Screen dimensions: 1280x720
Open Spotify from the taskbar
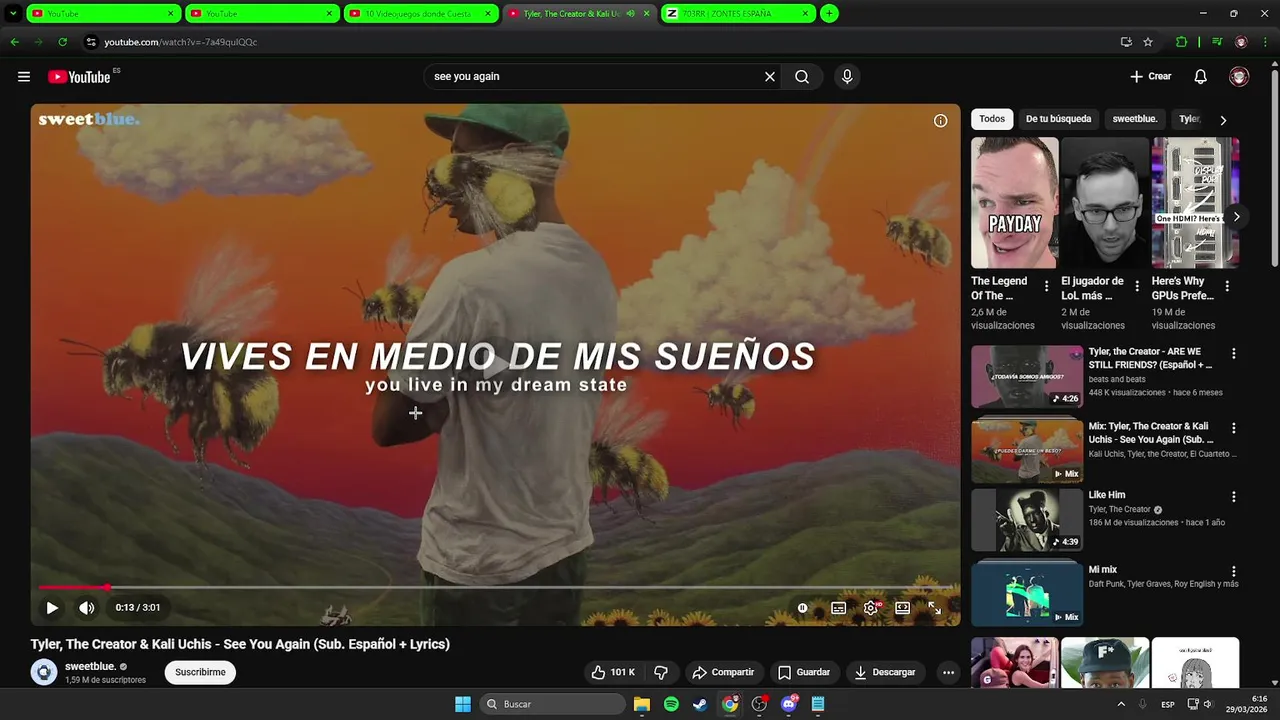(x=671, y=704)
